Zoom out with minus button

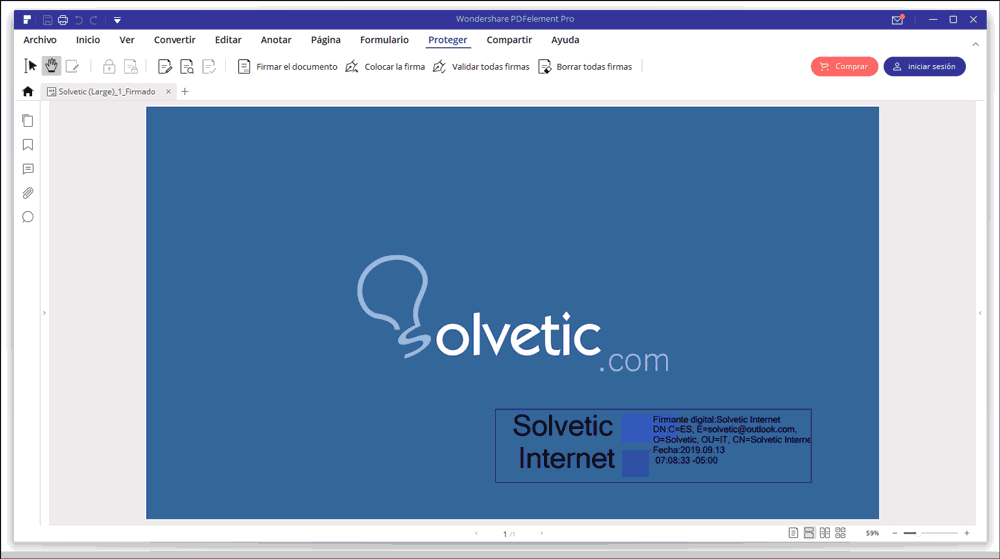(895, 533)
